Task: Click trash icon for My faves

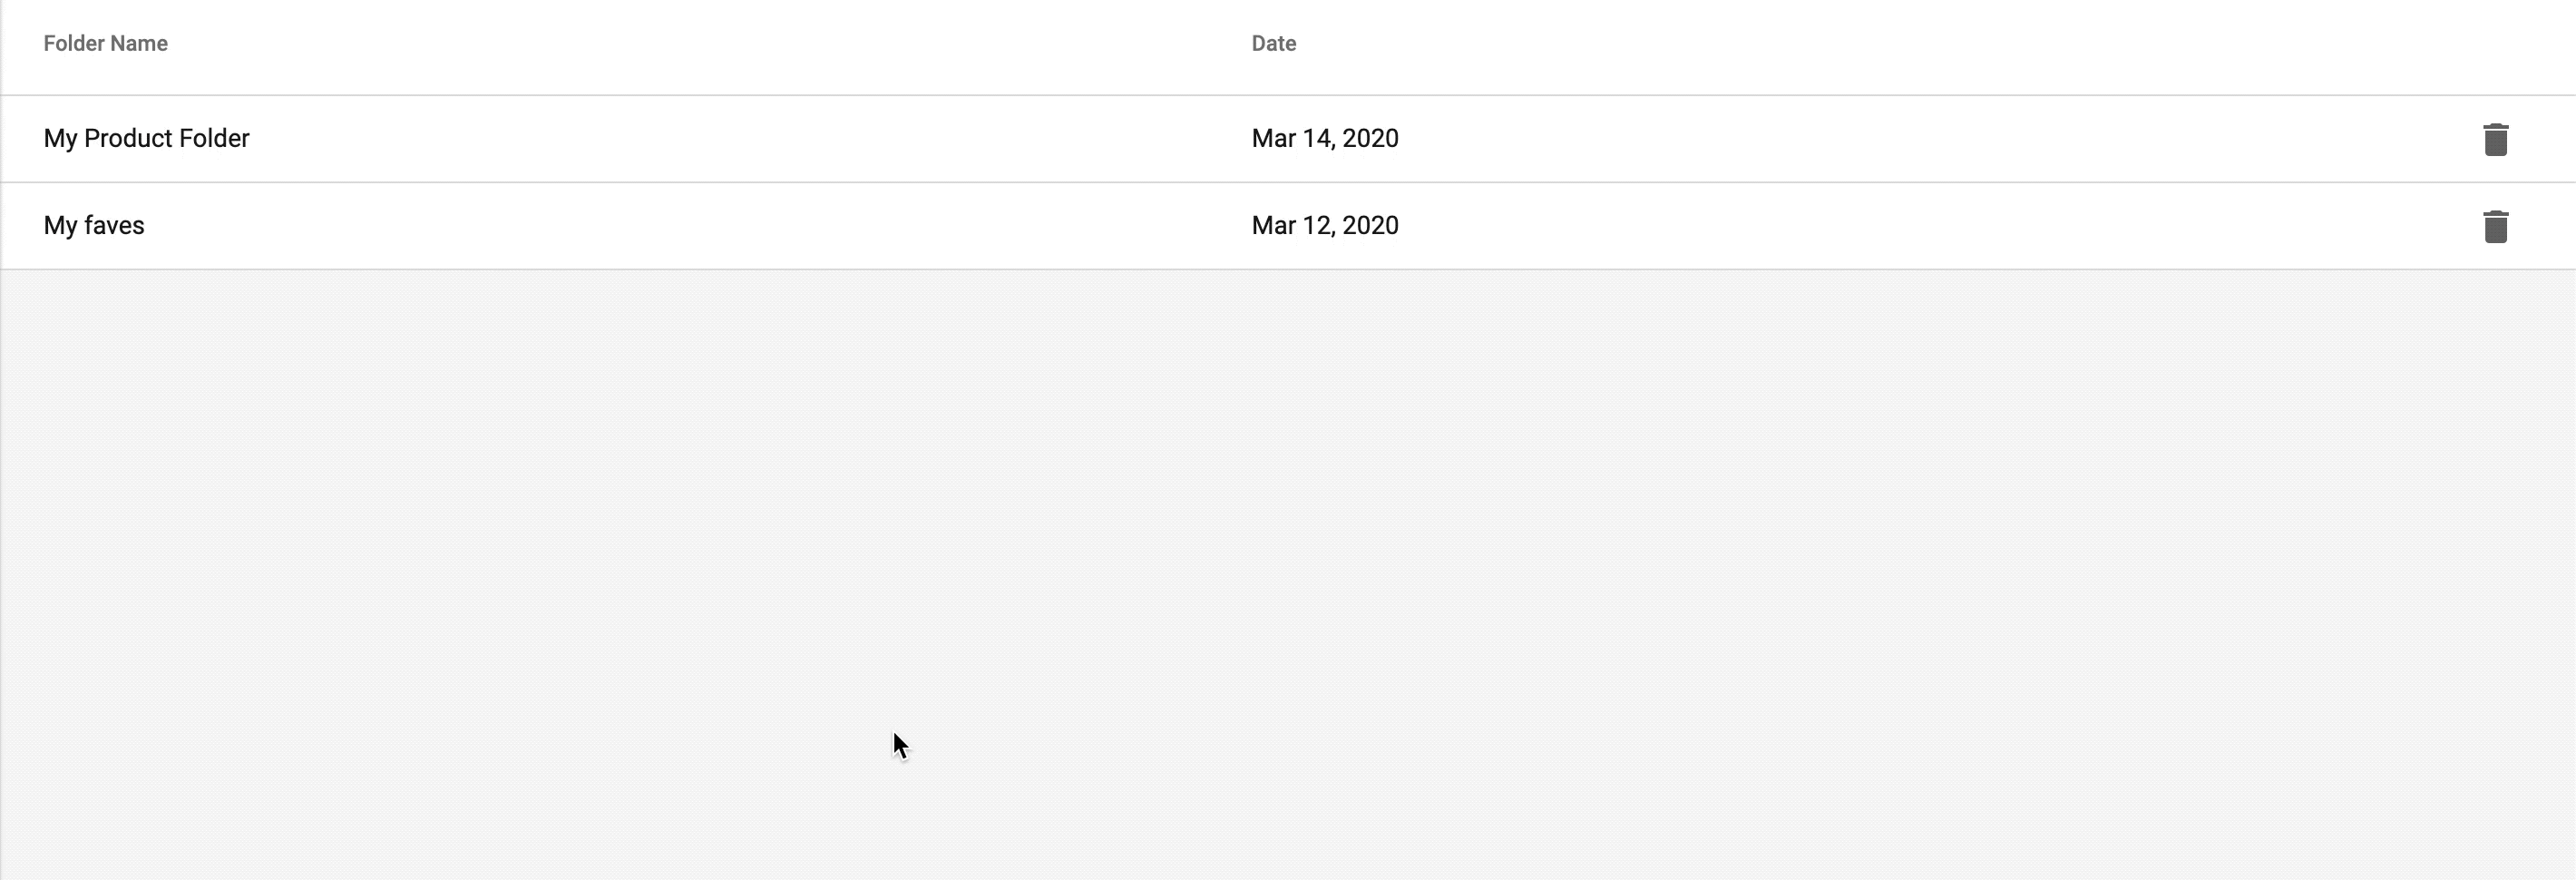Action: pyautogui.click(x=2495, y=226)
